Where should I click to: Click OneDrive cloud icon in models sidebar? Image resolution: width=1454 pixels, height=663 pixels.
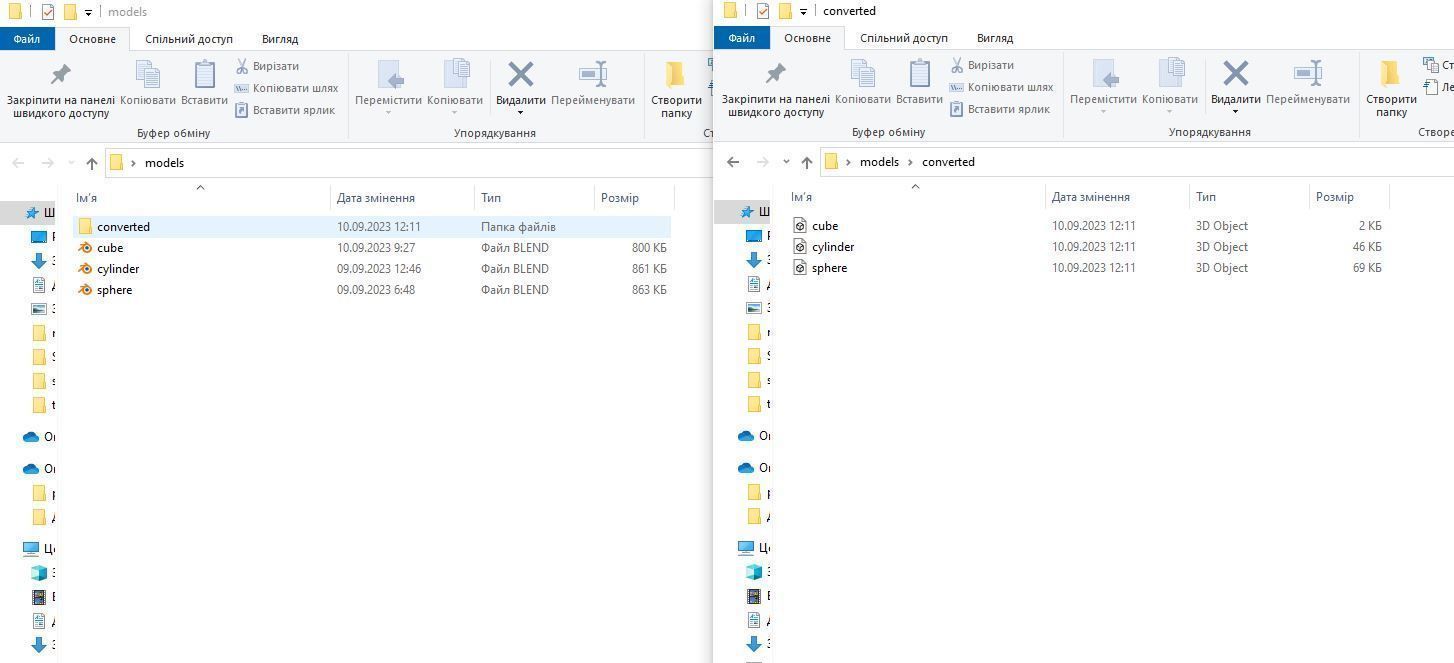click(x=31, y=437)
